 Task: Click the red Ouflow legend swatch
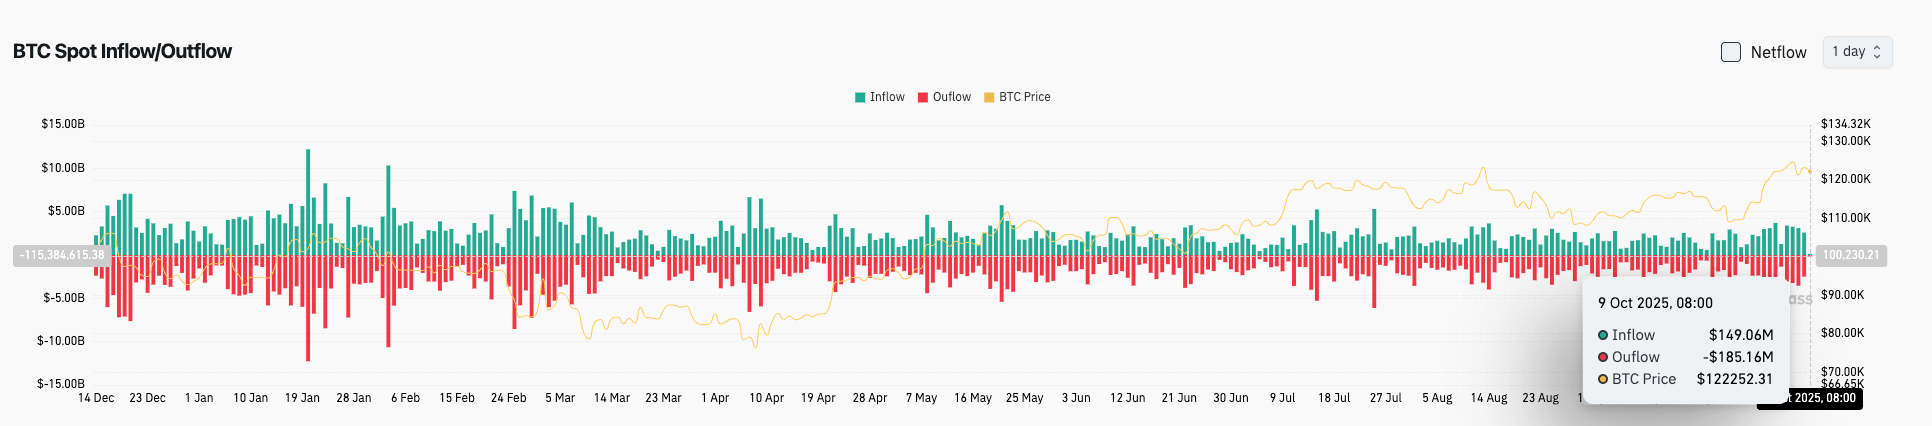pos(923,98)
